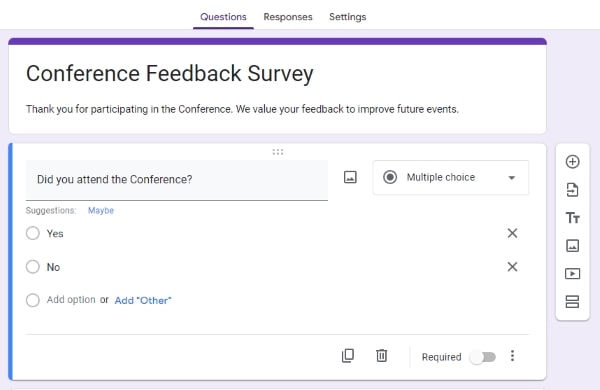The height and width of the screenshot is (390, 600).
Task: Remove the Yes option
Action: pyautogui.click(x=512, y=233)
